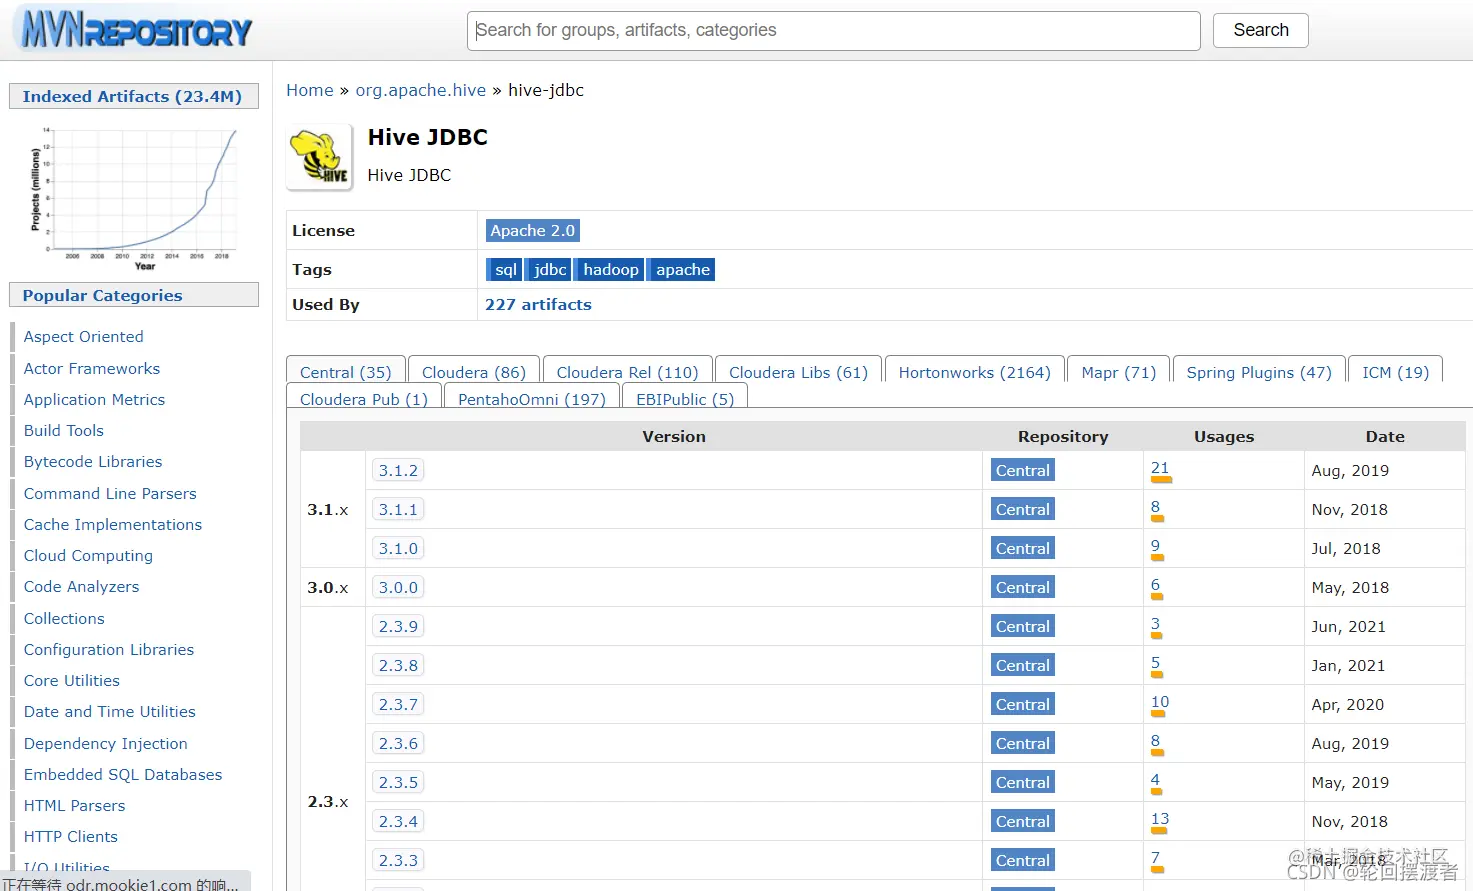Screen dimensions: 1473x891
Task: Open version 3.0.0
Action: click(398, 587)
